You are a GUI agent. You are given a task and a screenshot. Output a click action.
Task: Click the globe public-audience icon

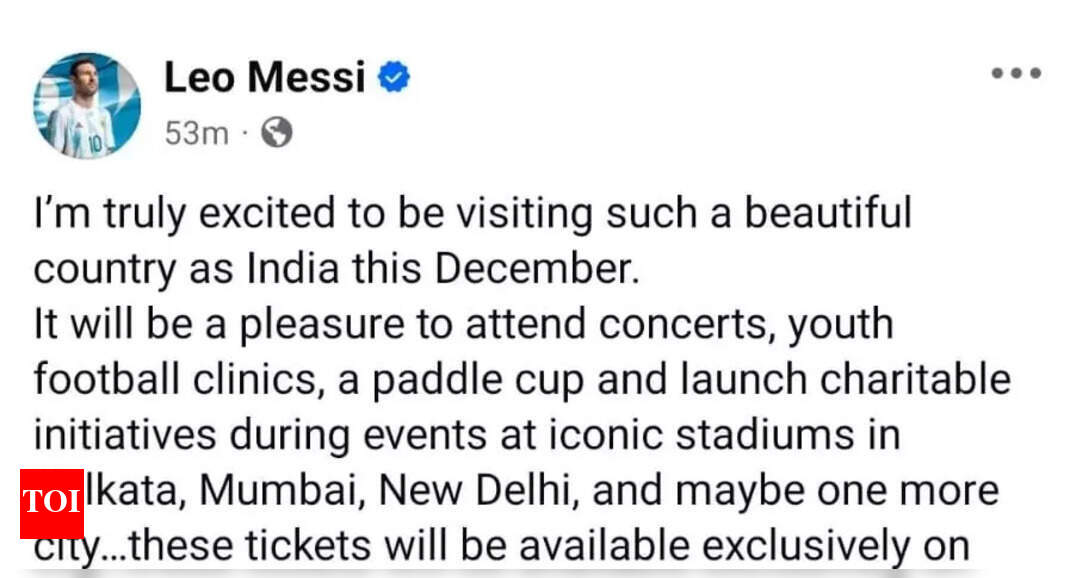tap(276, 131)
